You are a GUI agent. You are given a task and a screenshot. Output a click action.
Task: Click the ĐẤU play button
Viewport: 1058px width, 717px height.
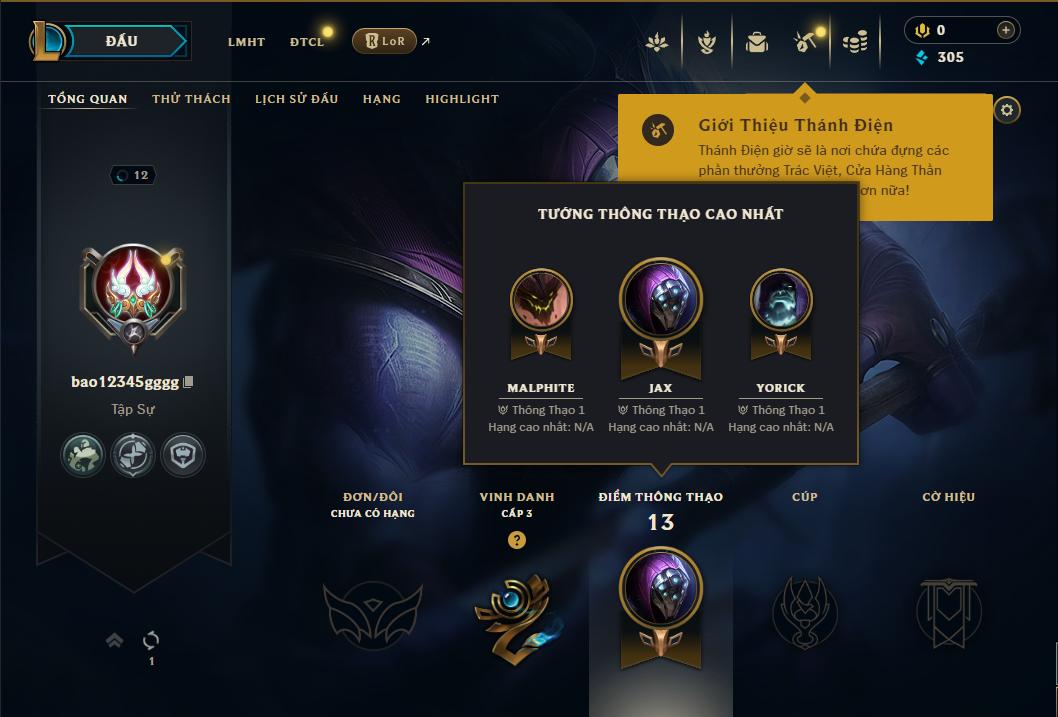coord(121,41)
